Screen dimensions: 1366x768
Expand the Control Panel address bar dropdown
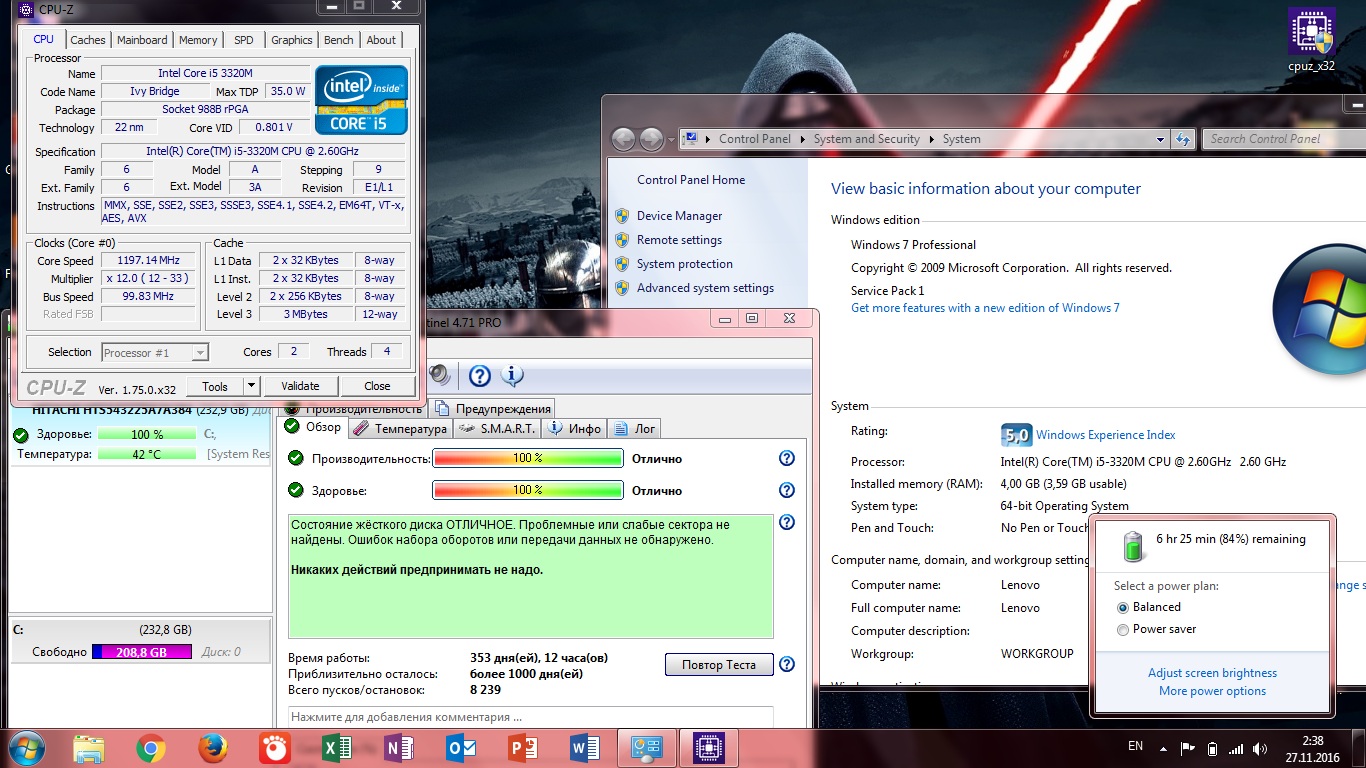[x=1160, y=139]
